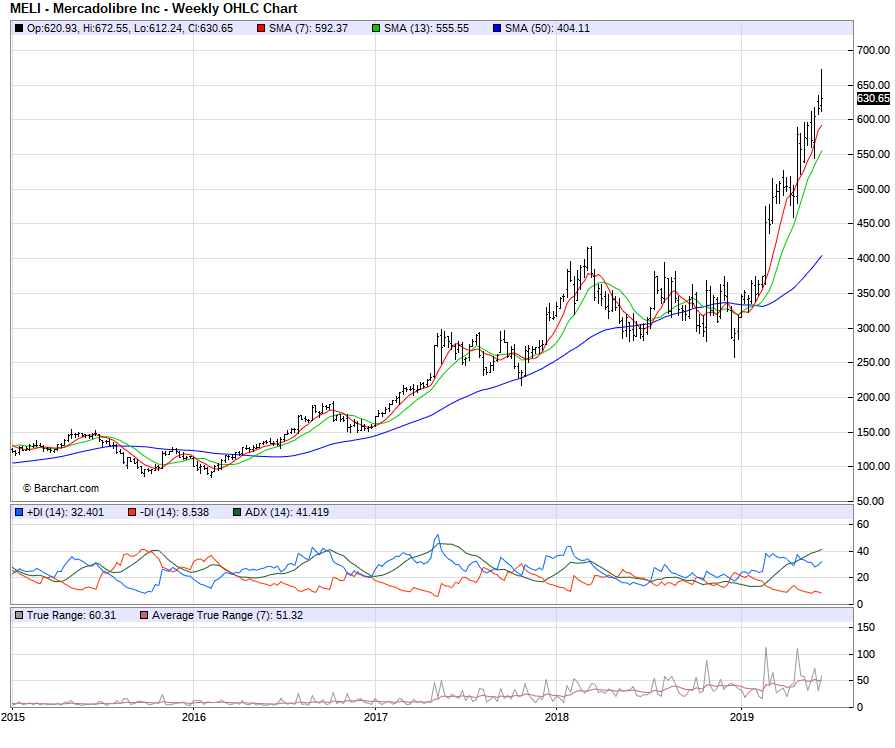
Task: Click the gray True Range legend square
Action: point(19,615)
